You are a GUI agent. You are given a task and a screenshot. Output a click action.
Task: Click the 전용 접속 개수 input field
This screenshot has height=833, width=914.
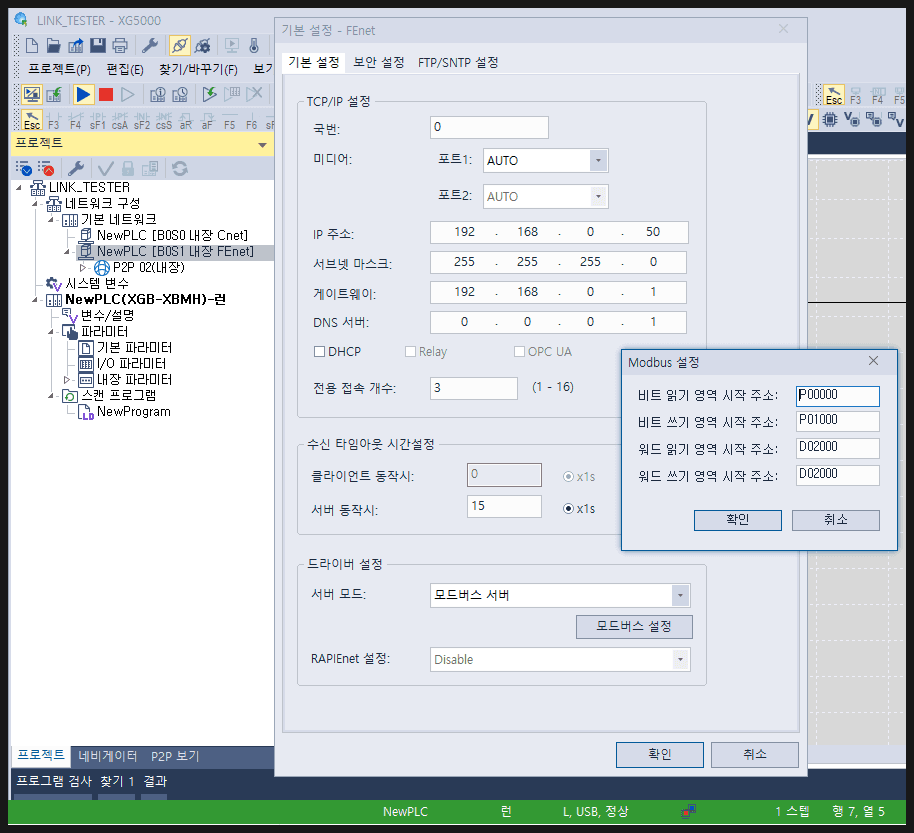pyautogui.click(x=473, y=388)
